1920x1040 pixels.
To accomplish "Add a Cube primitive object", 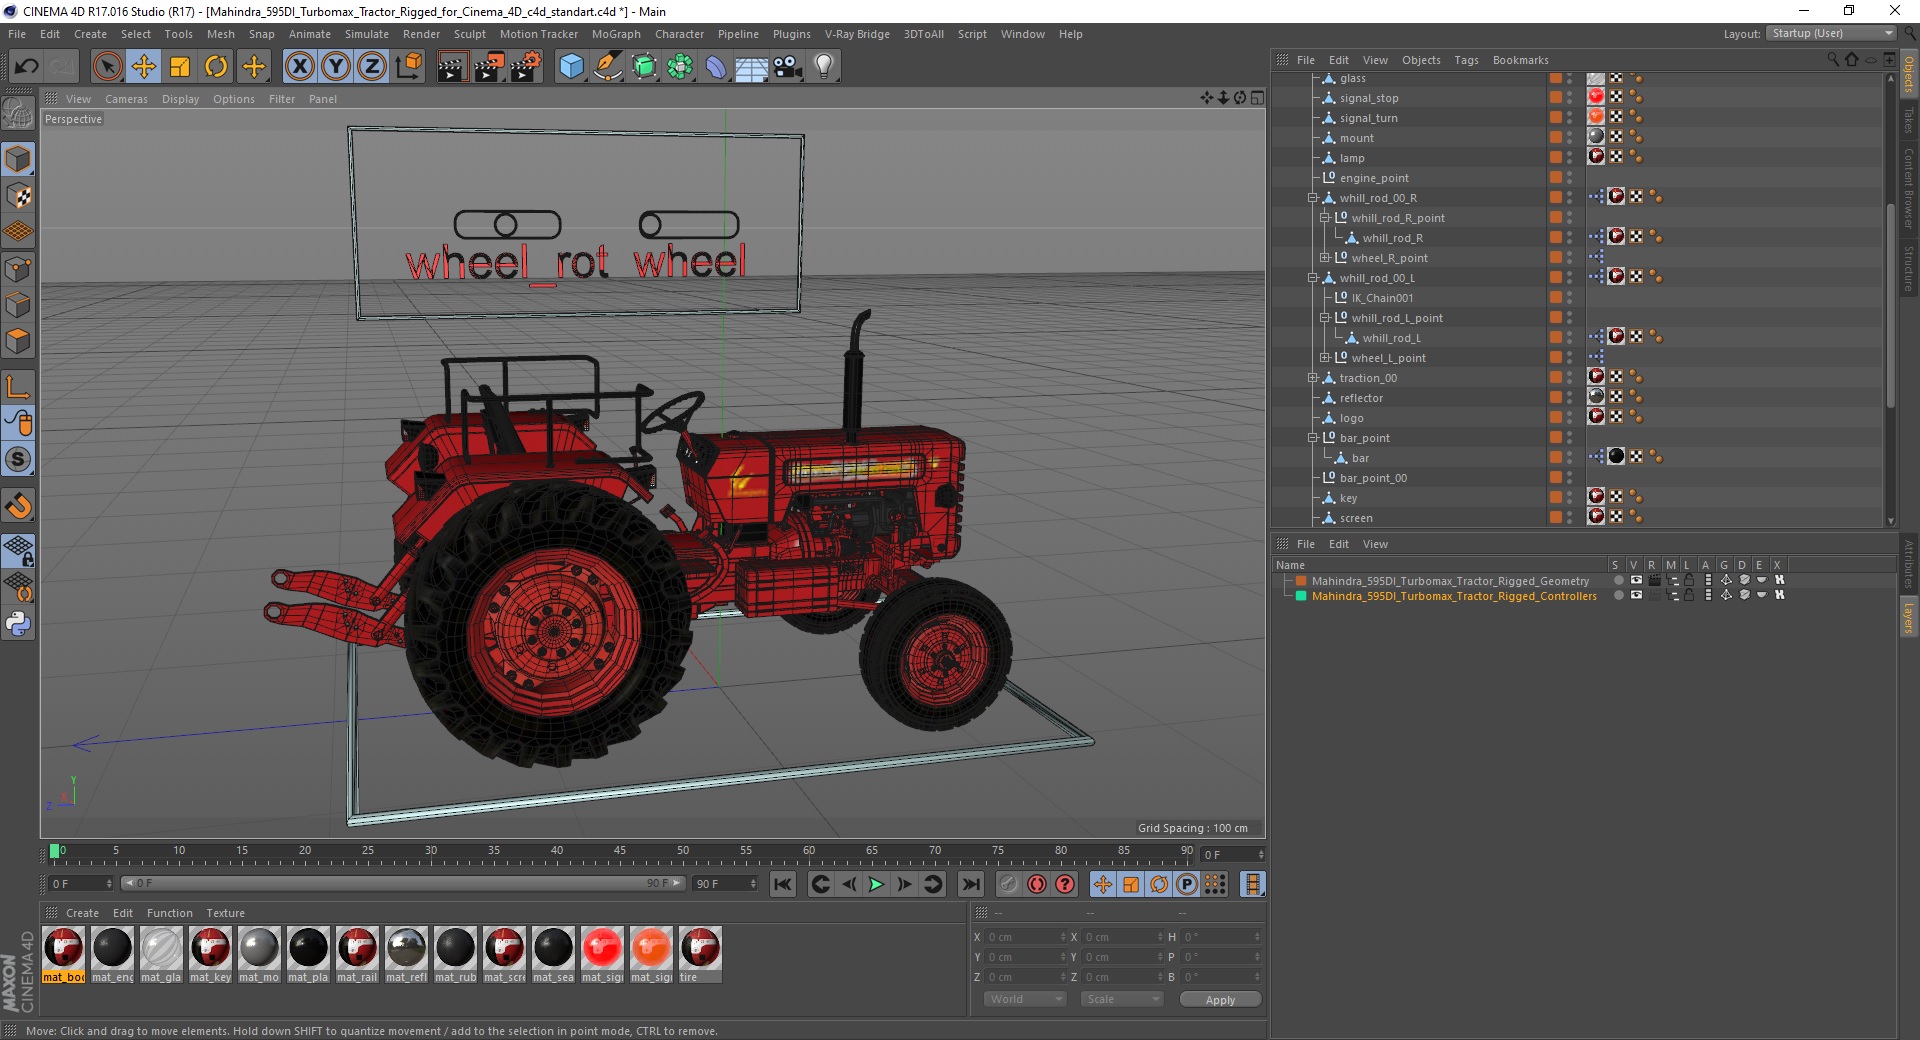I will pyautogui.click(x=571, y=67).
